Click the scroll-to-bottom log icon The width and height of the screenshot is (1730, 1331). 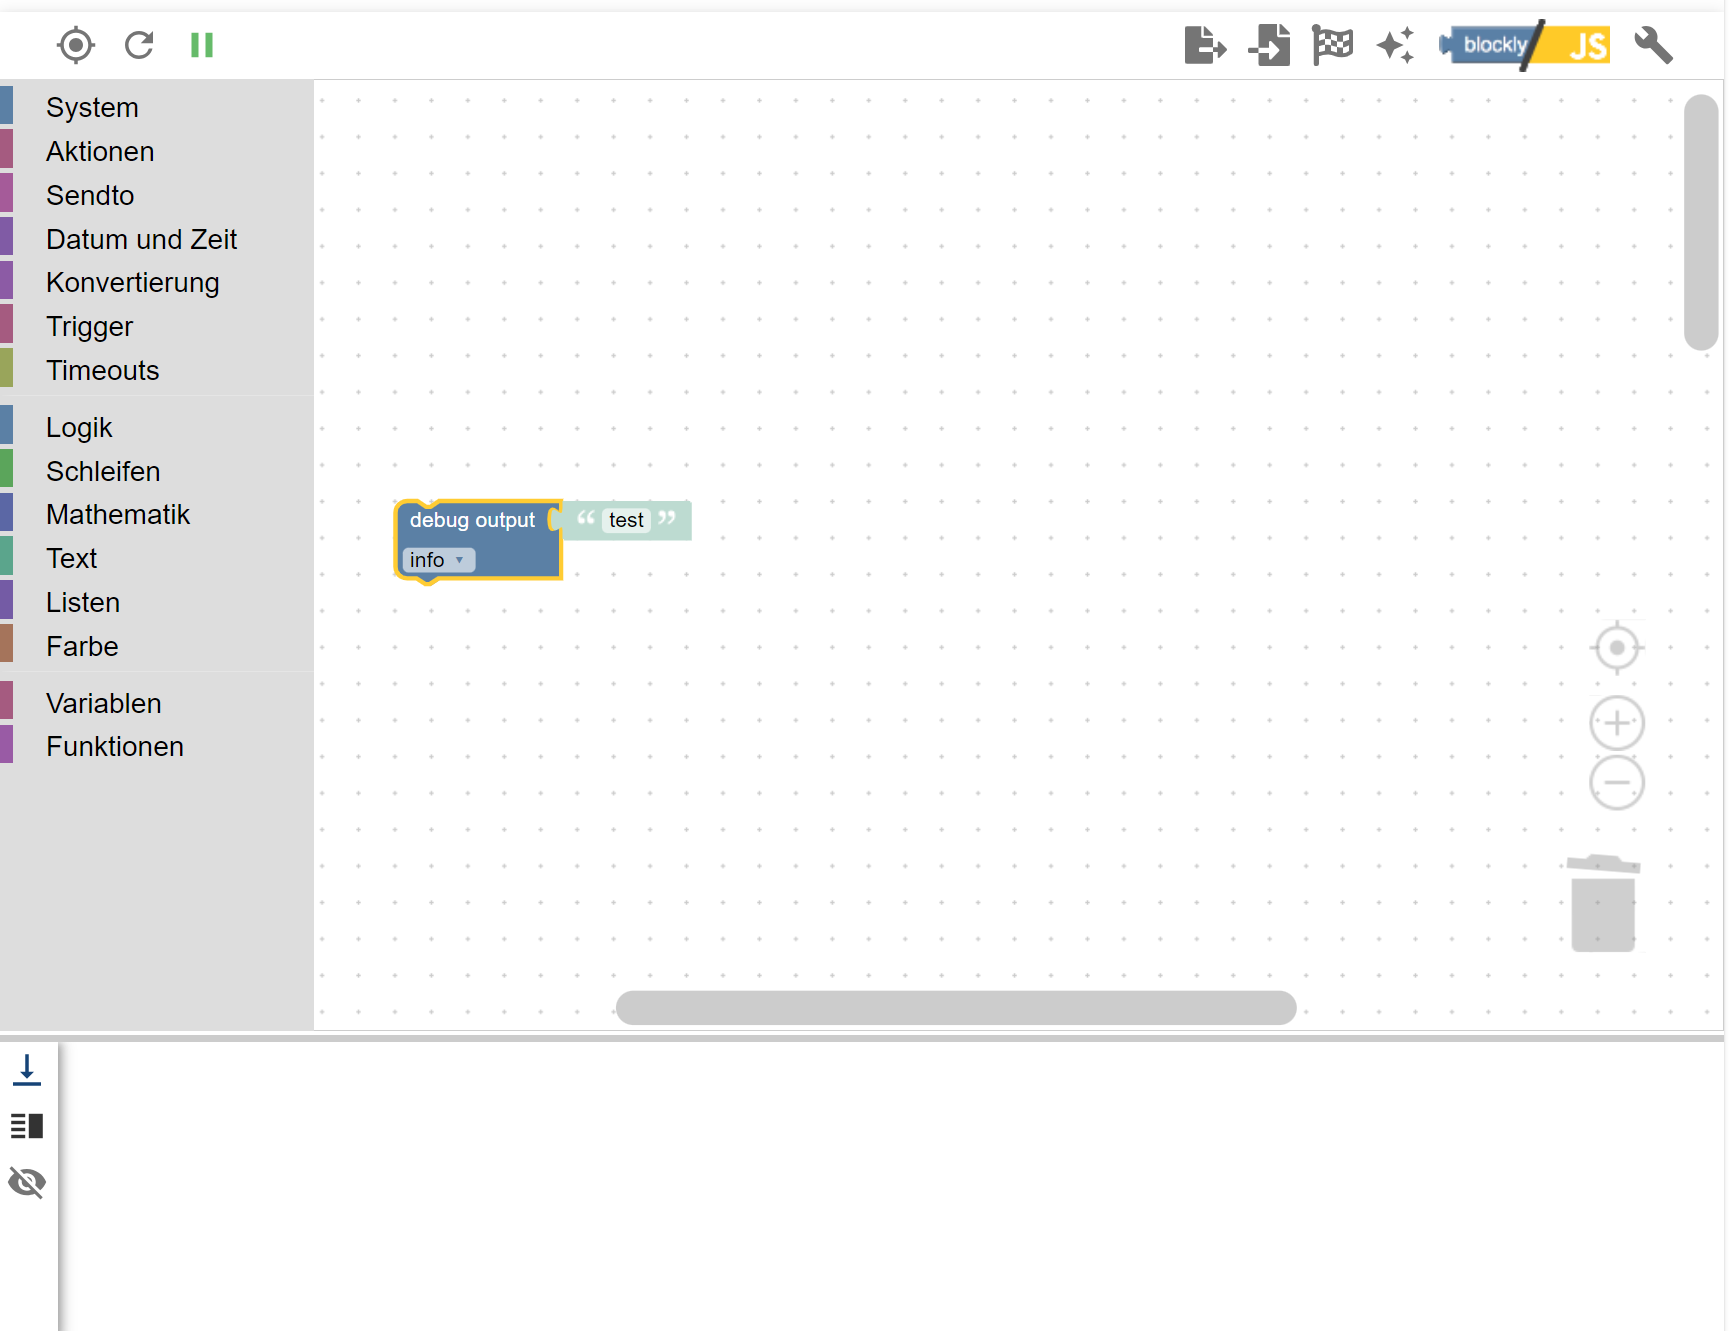coord(27,1070)
